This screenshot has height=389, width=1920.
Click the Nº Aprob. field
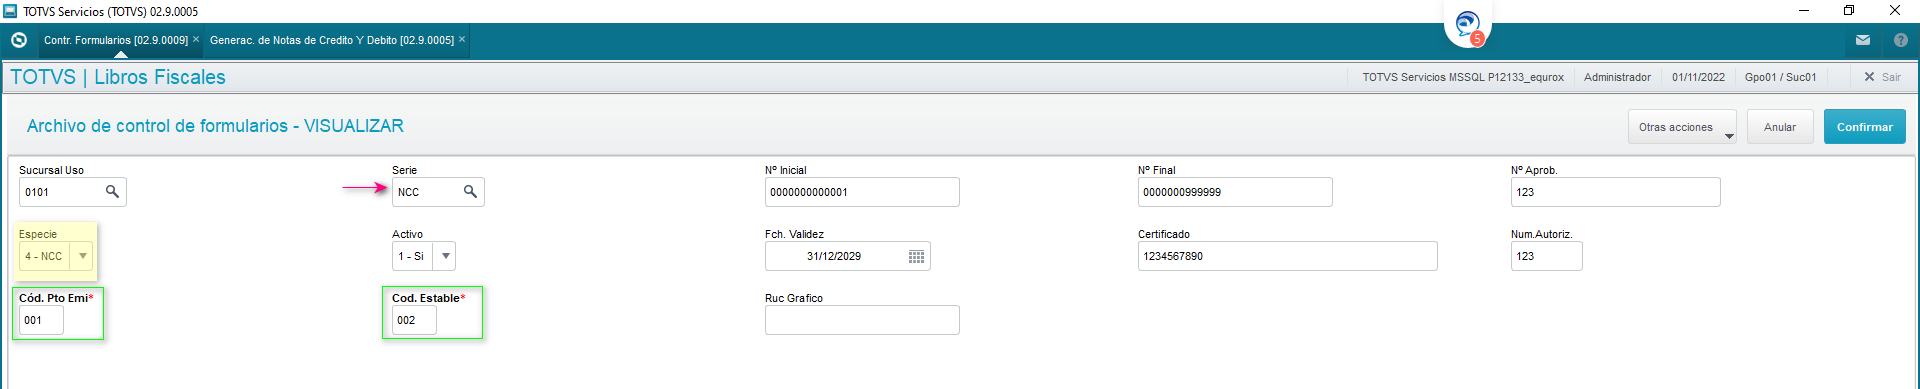(1615, 192)
